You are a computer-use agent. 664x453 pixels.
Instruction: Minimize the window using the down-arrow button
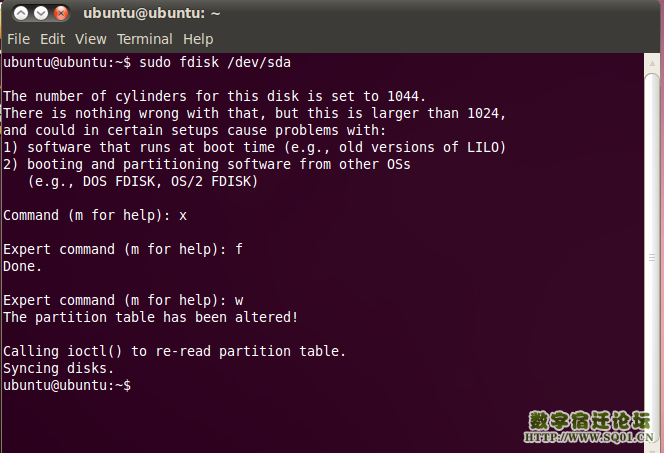click(41, 14)
